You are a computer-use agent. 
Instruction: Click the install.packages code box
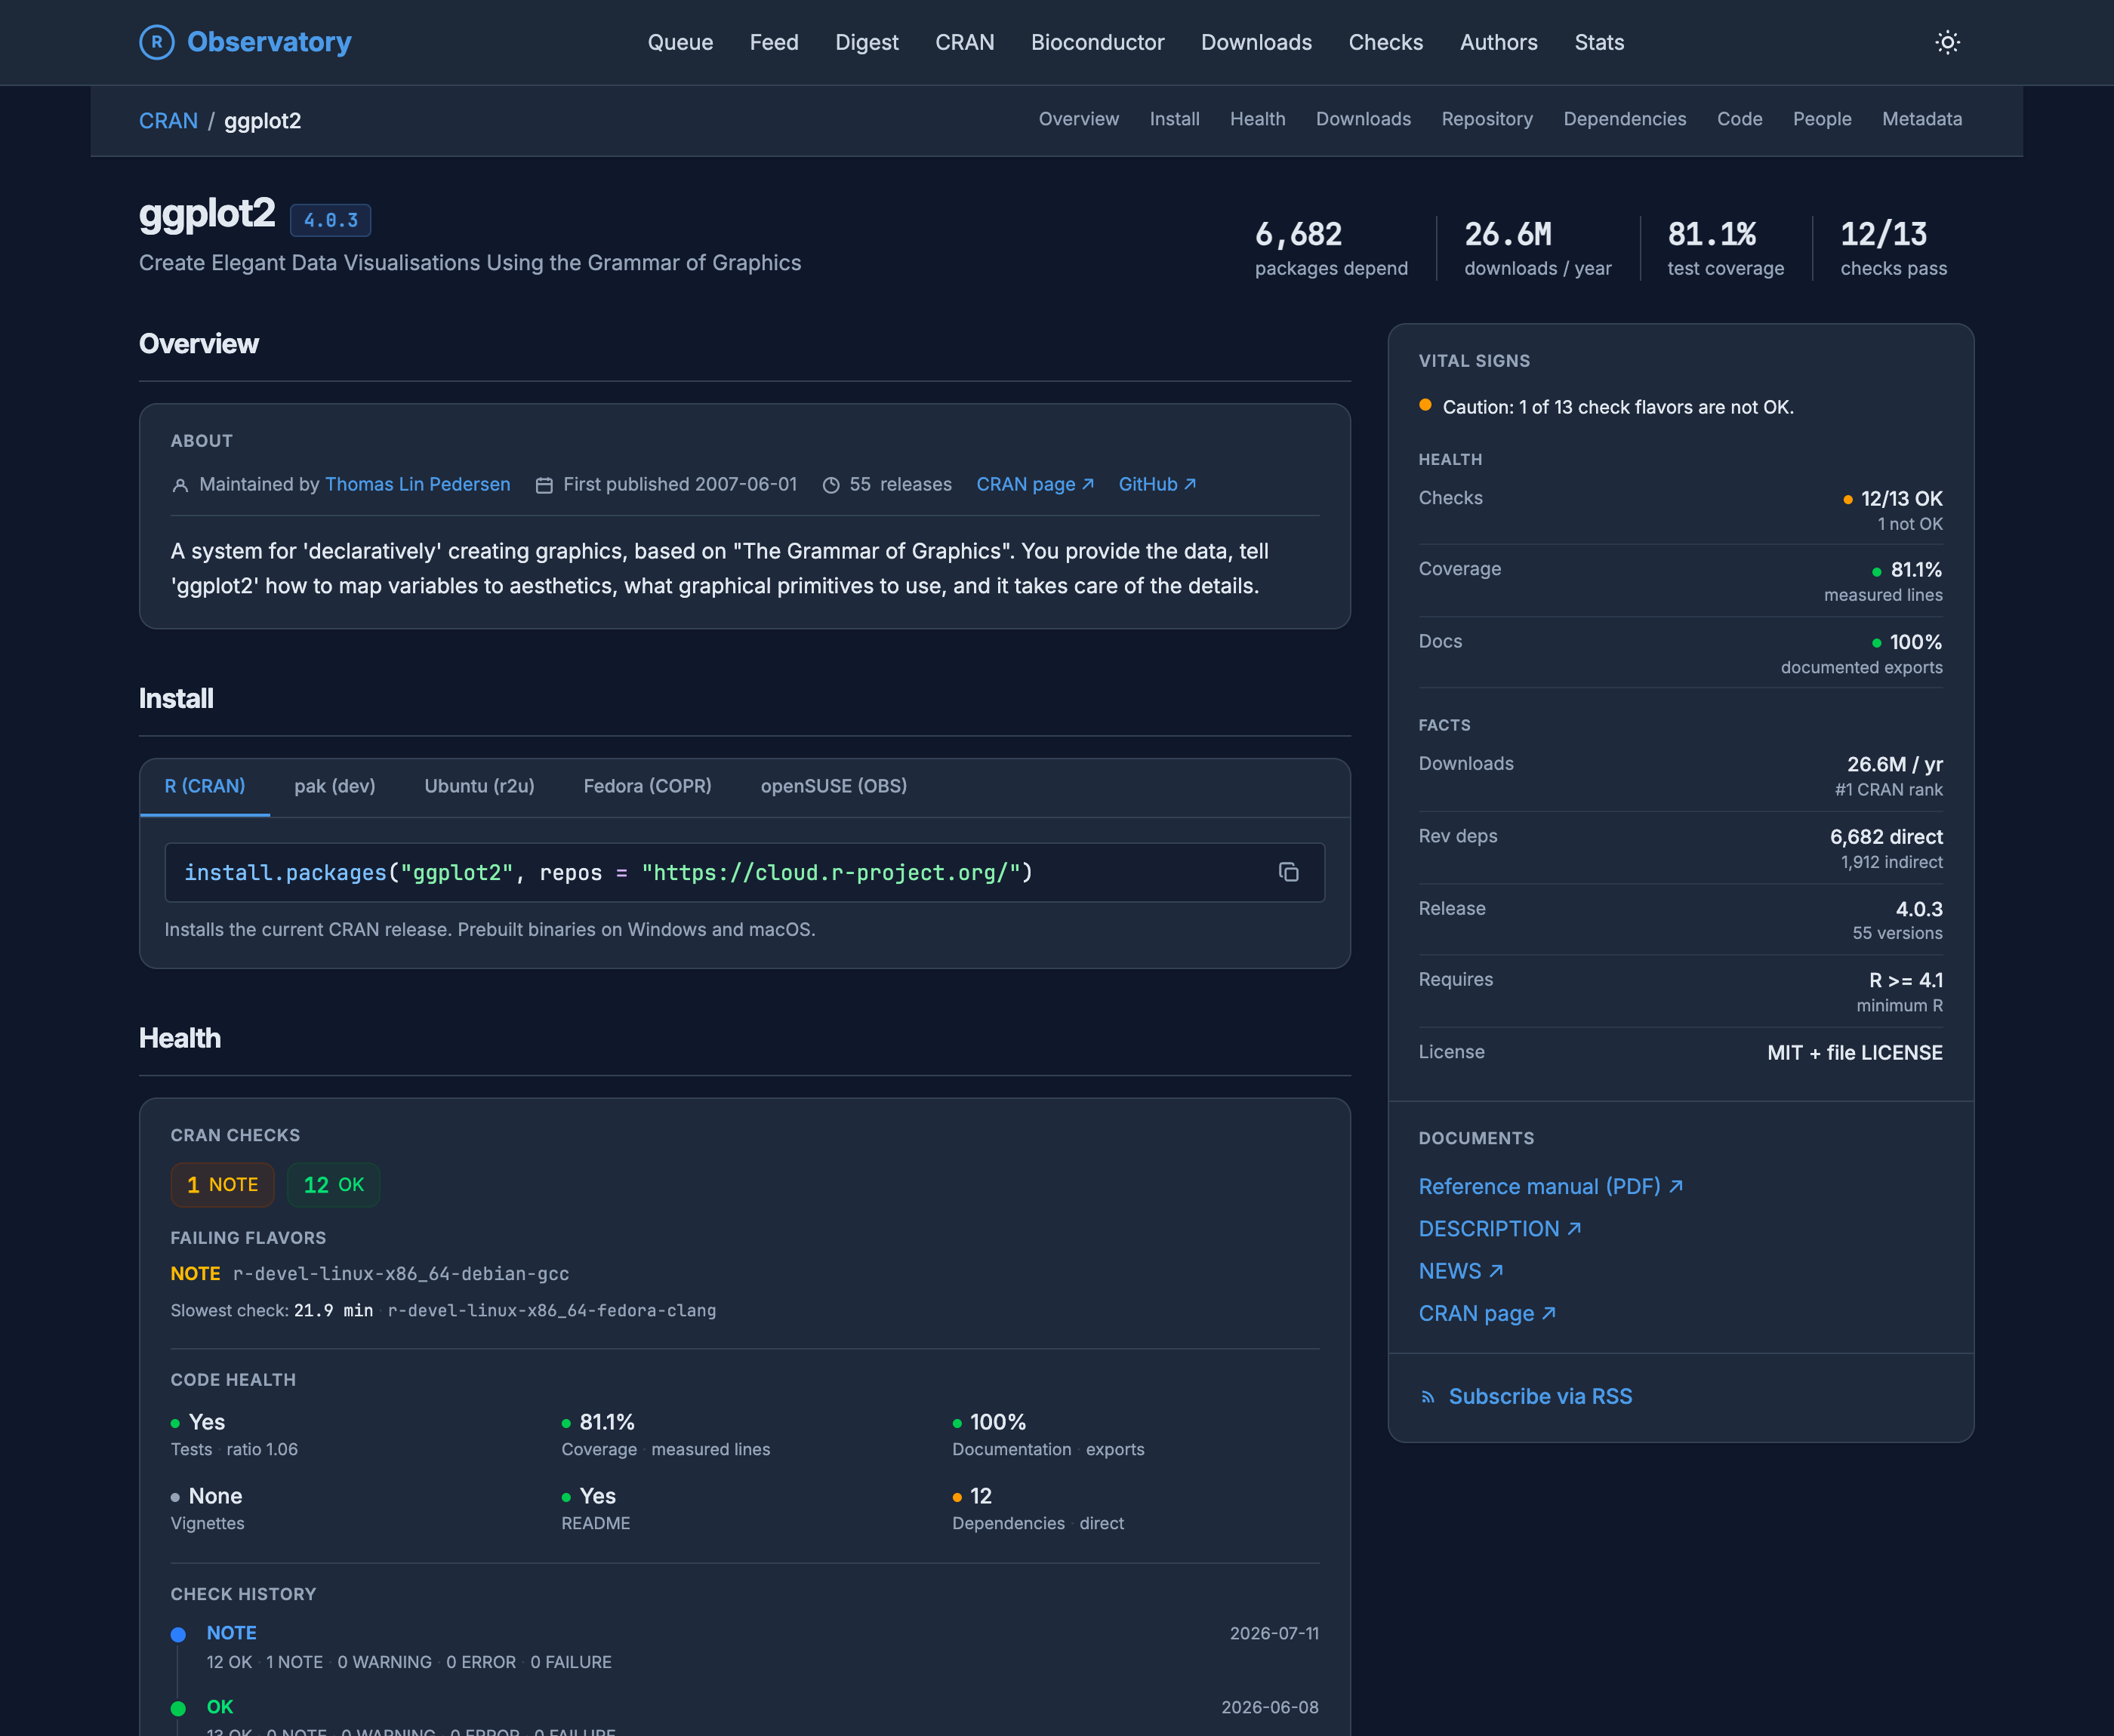pyautogui.click(x=745, y=873)
